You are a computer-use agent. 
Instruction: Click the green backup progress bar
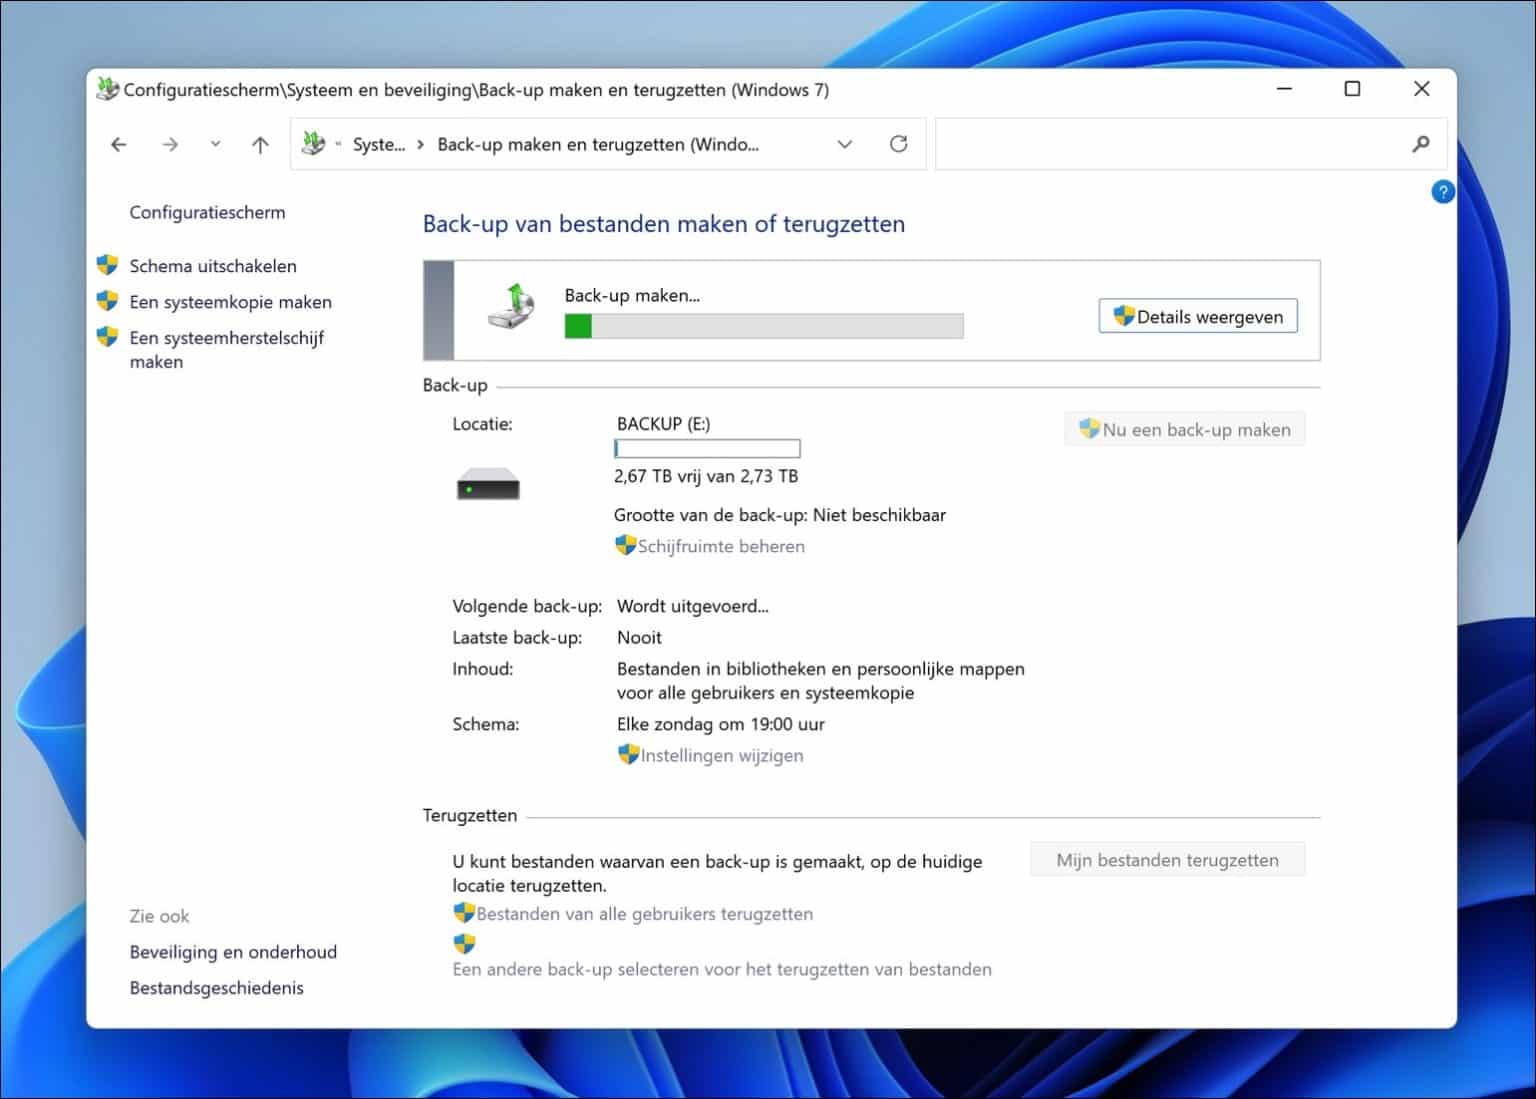coord(578,326)
